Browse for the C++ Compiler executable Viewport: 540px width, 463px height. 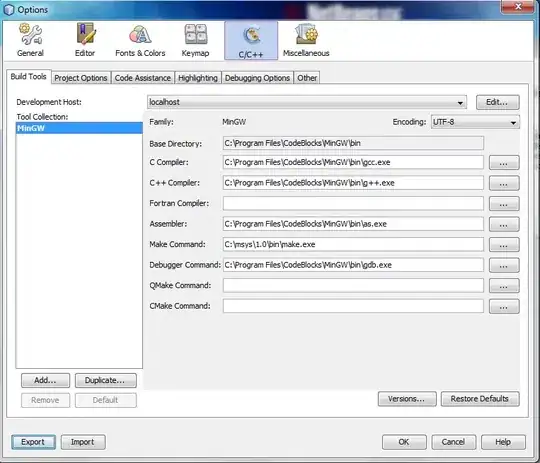click(504, 183)
